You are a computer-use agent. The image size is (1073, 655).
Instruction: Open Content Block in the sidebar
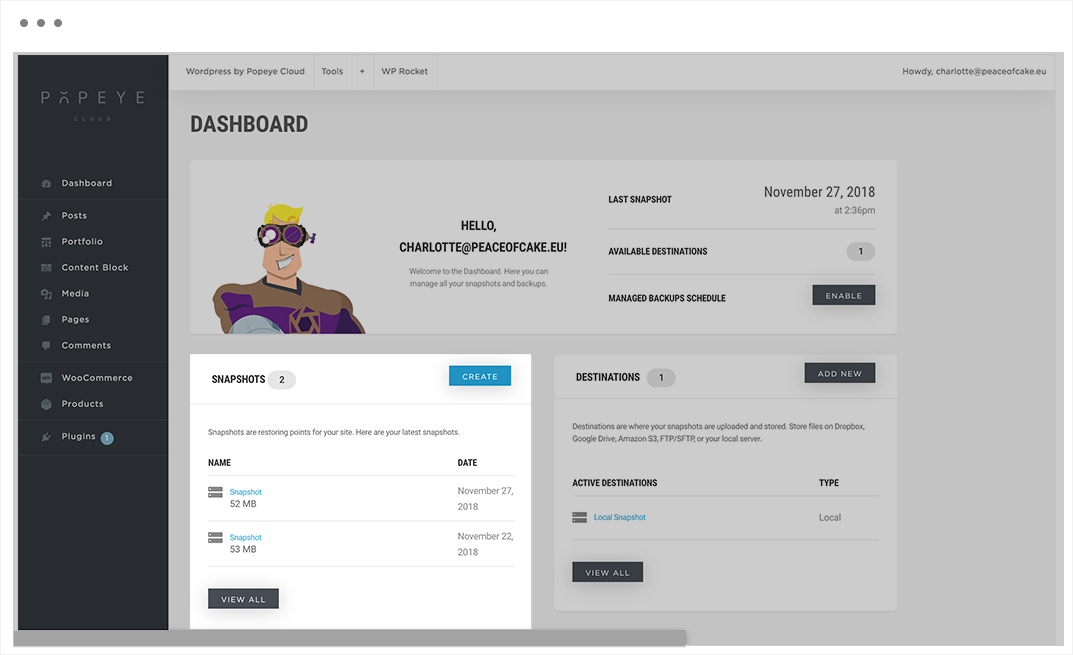point(94,268)
